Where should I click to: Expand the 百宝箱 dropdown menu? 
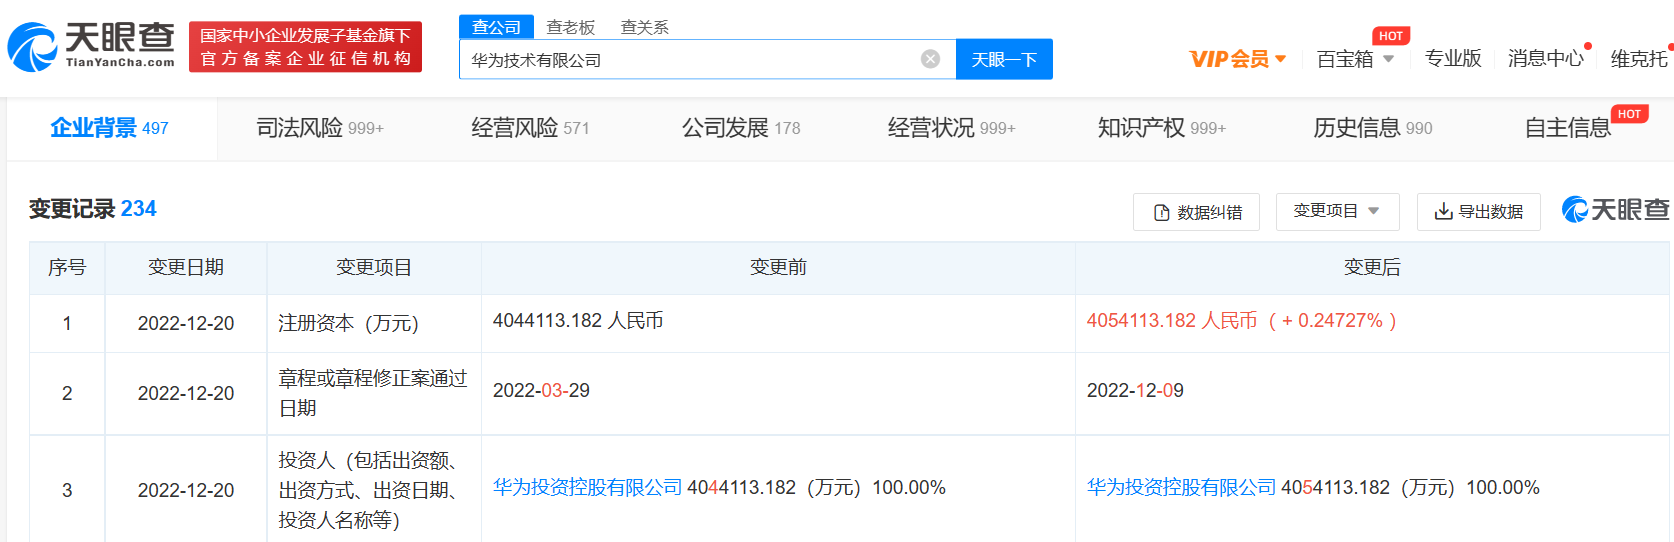click(x=1355, y=59)
